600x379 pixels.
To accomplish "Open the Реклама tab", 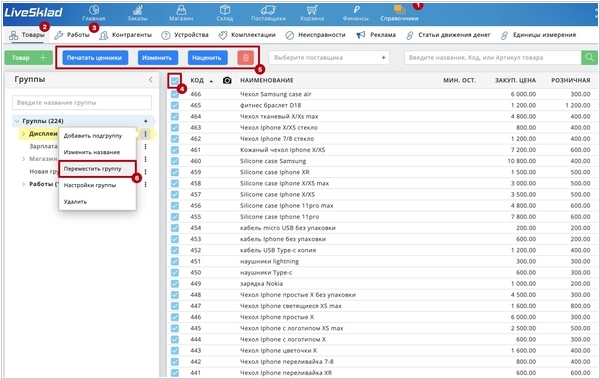I will [x=376, y=35].
